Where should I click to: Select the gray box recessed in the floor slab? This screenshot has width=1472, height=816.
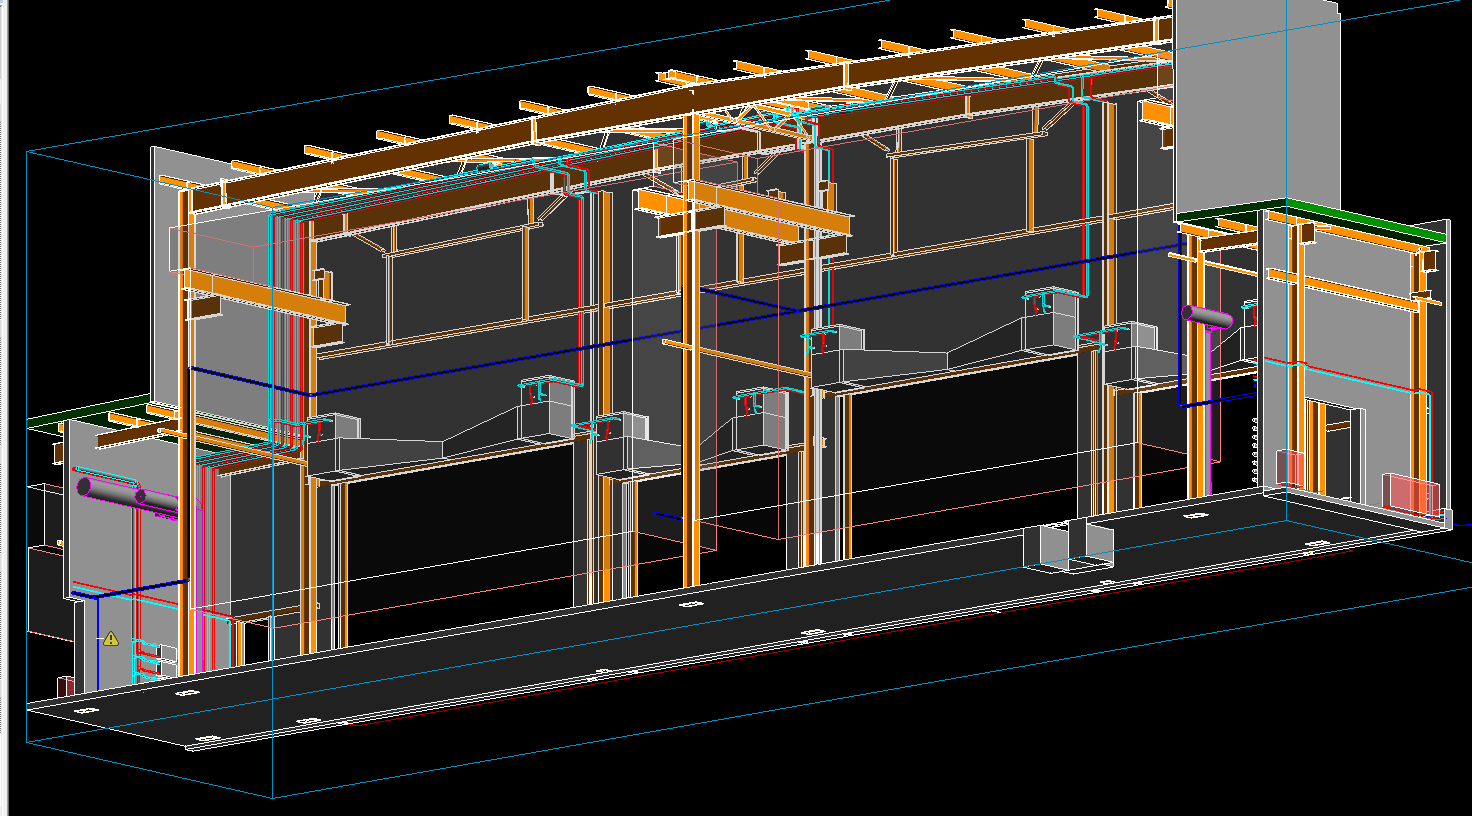pos(1068,546)
